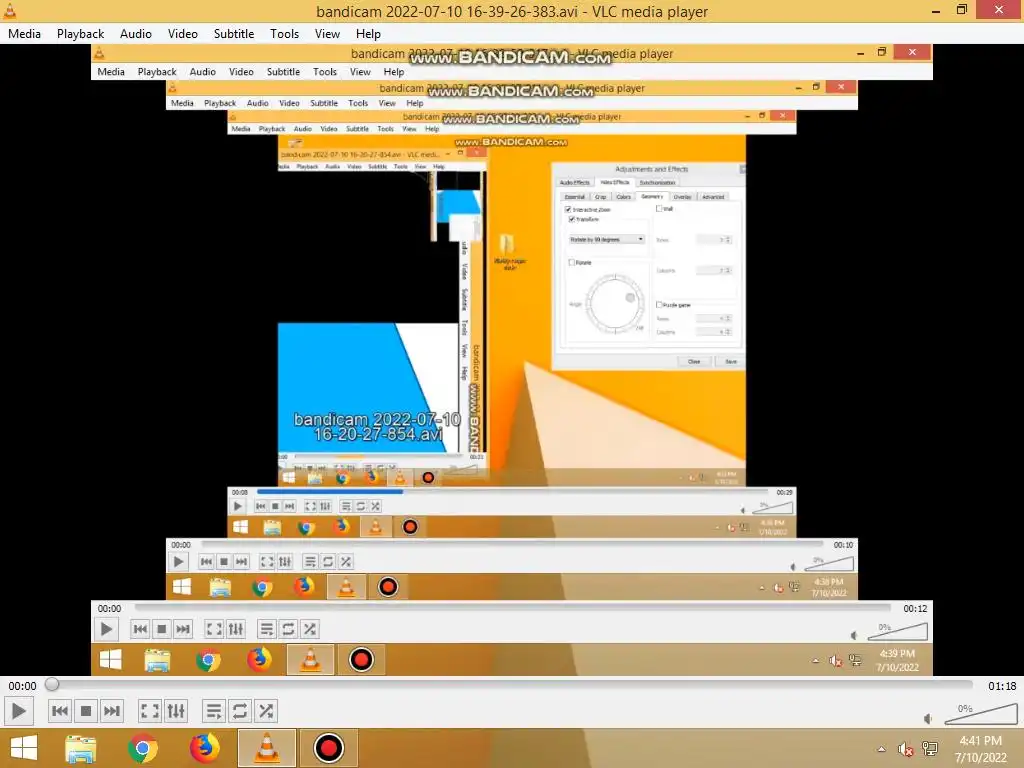The width and height of the screenshot is (1024, 768).
Task: Select Essential sub-tab in recorded dialog
Action: pyautogui.click(x=575, y=197)
